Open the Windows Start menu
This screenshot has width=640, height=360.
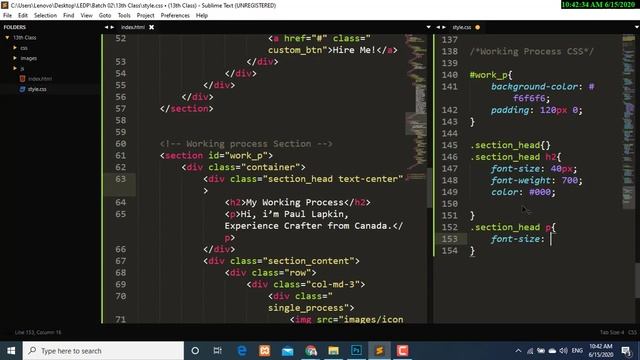point(11,351)
